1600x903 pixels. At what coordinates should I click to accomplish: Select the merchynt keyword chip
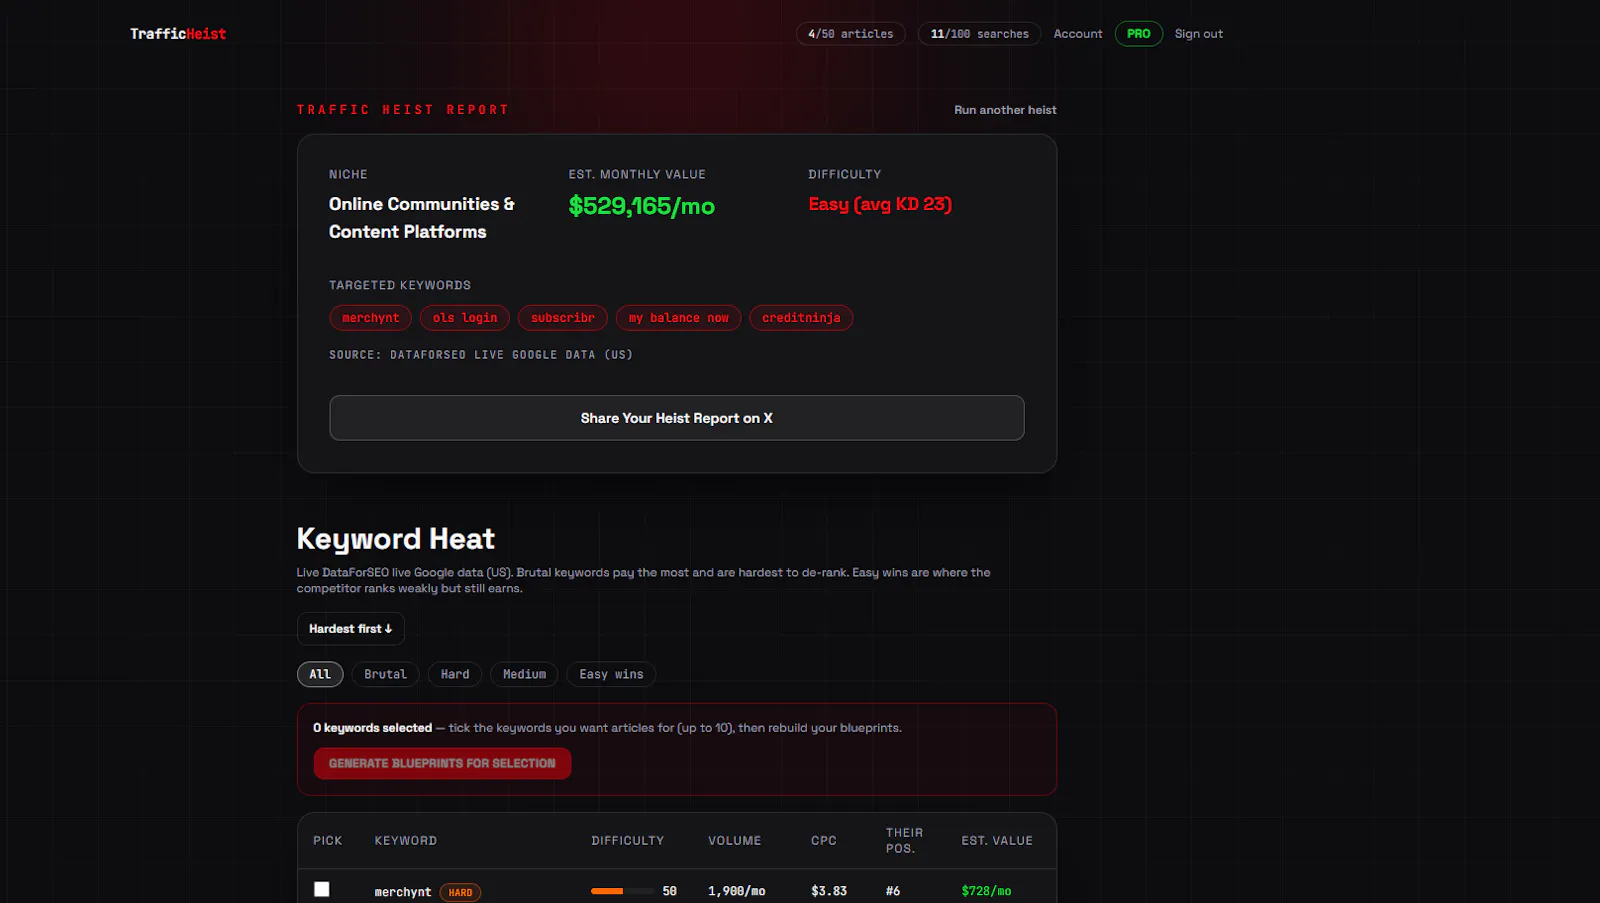point(371,318)
